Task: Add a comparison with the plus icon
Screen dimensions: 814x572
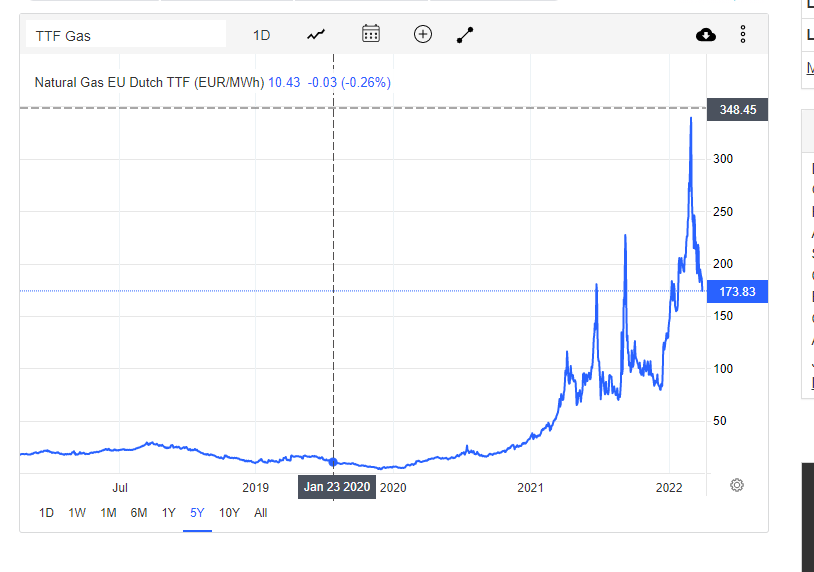Action: [x=423, y=34]
